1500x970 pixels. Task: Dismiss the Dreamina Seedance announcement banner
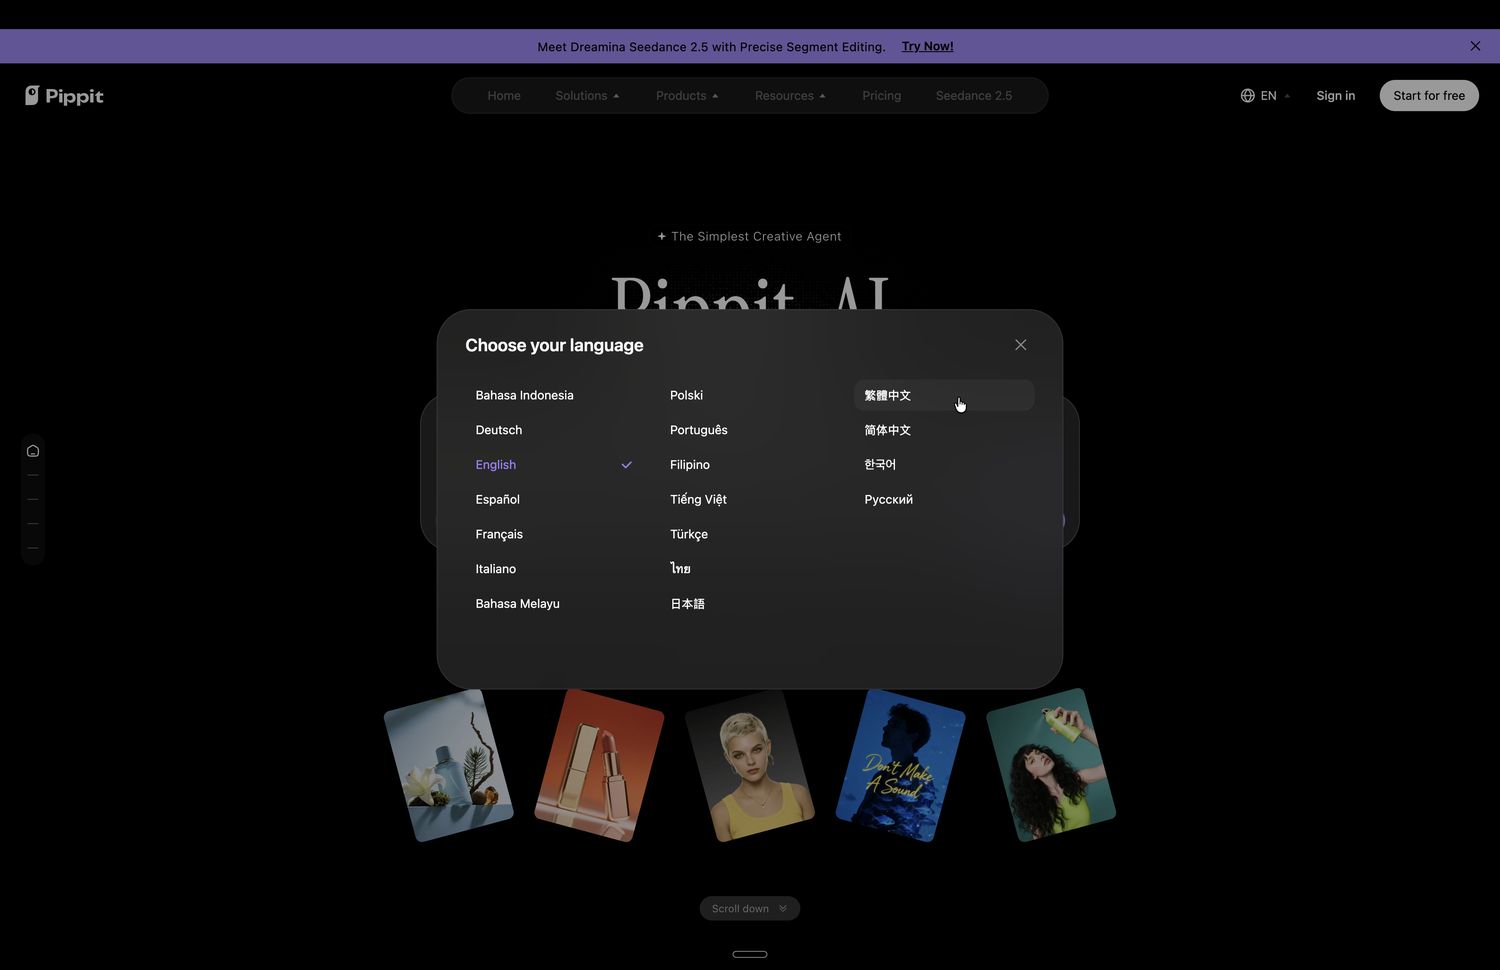[1475, 46]
